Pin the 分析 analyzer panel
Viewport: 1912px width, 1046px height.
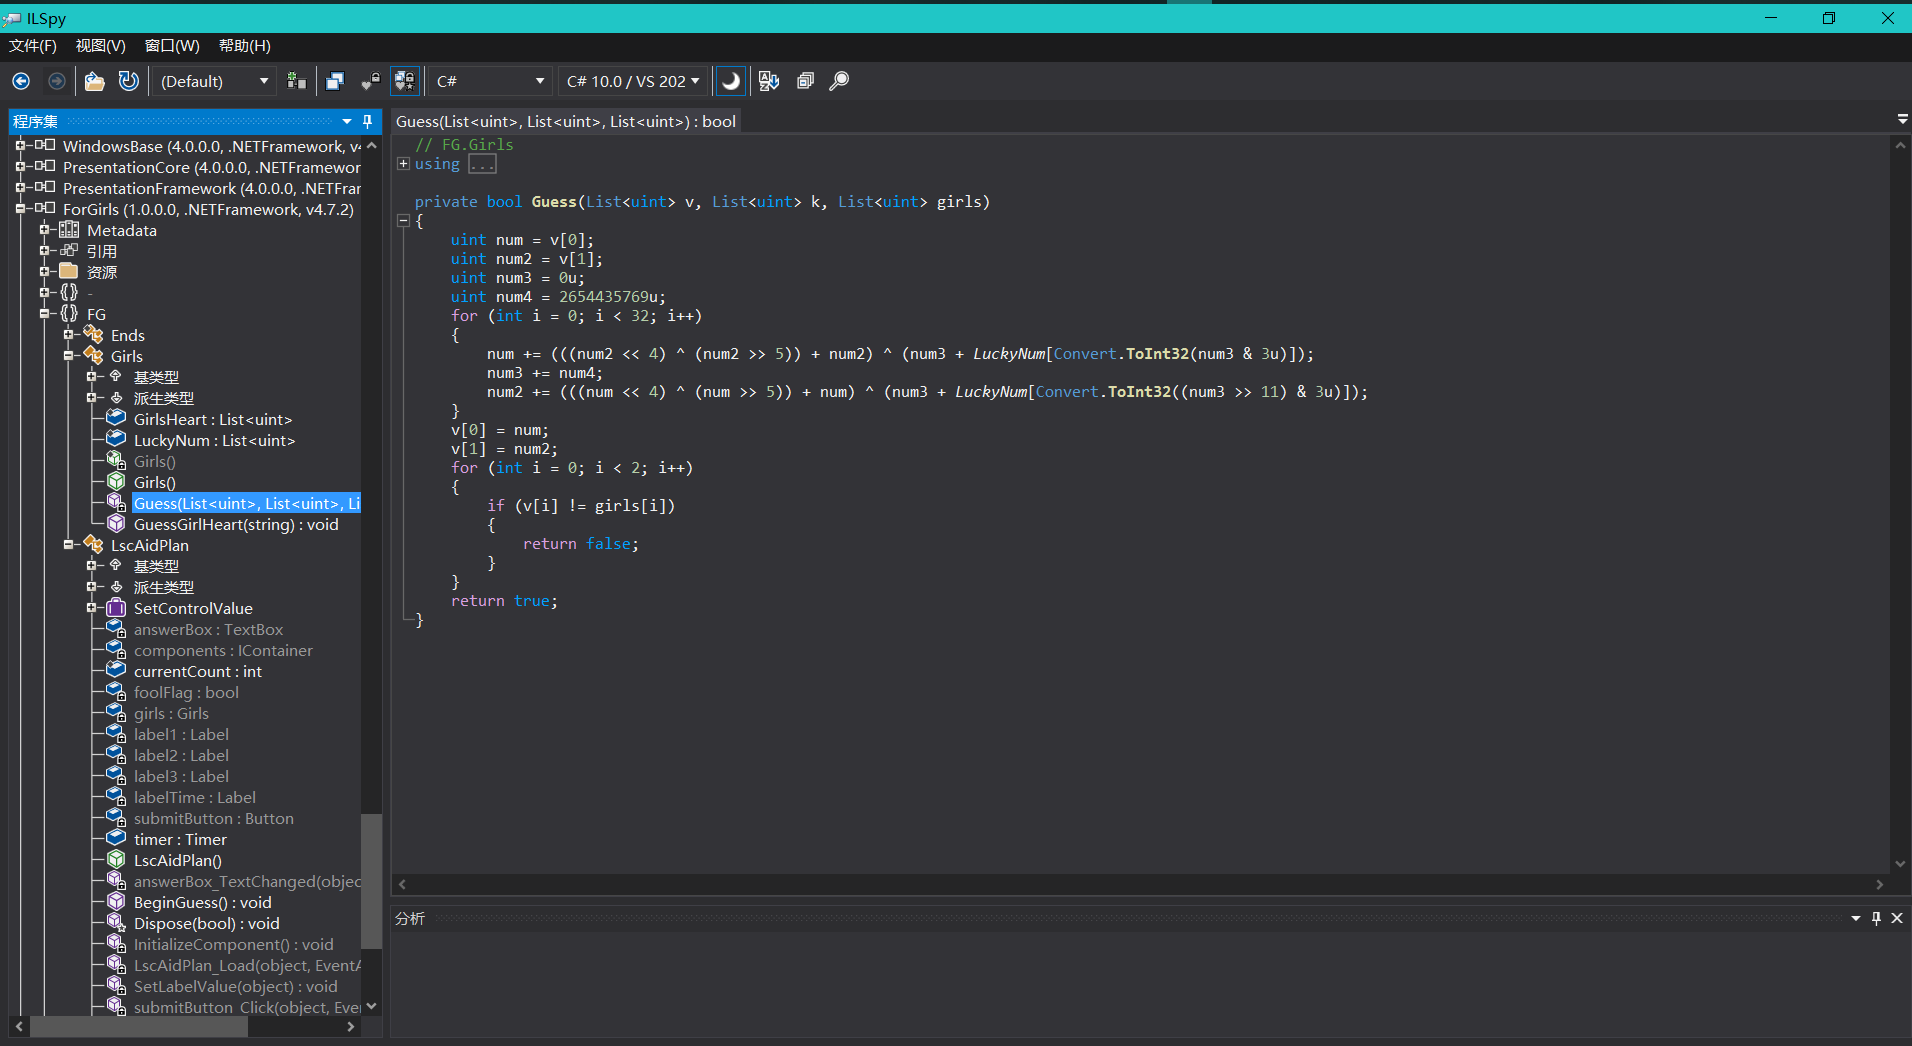point(1876,918)
